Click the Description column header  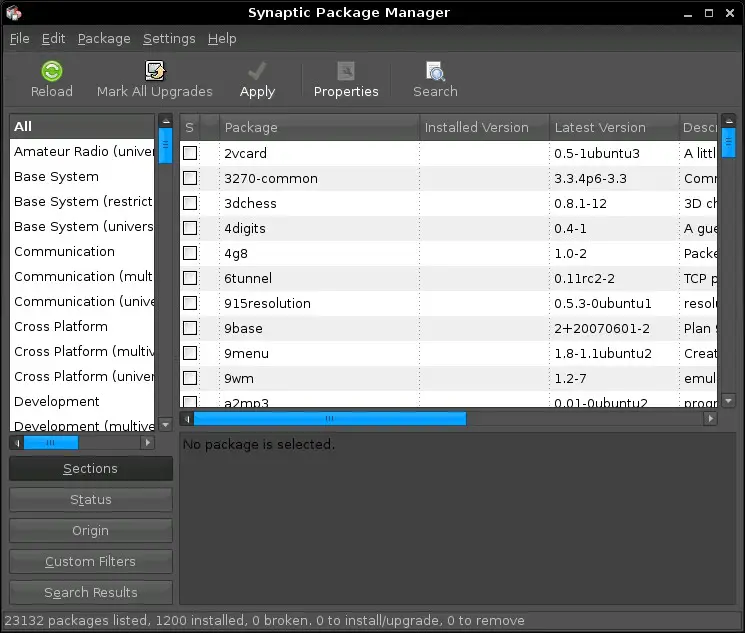point(698,127)
